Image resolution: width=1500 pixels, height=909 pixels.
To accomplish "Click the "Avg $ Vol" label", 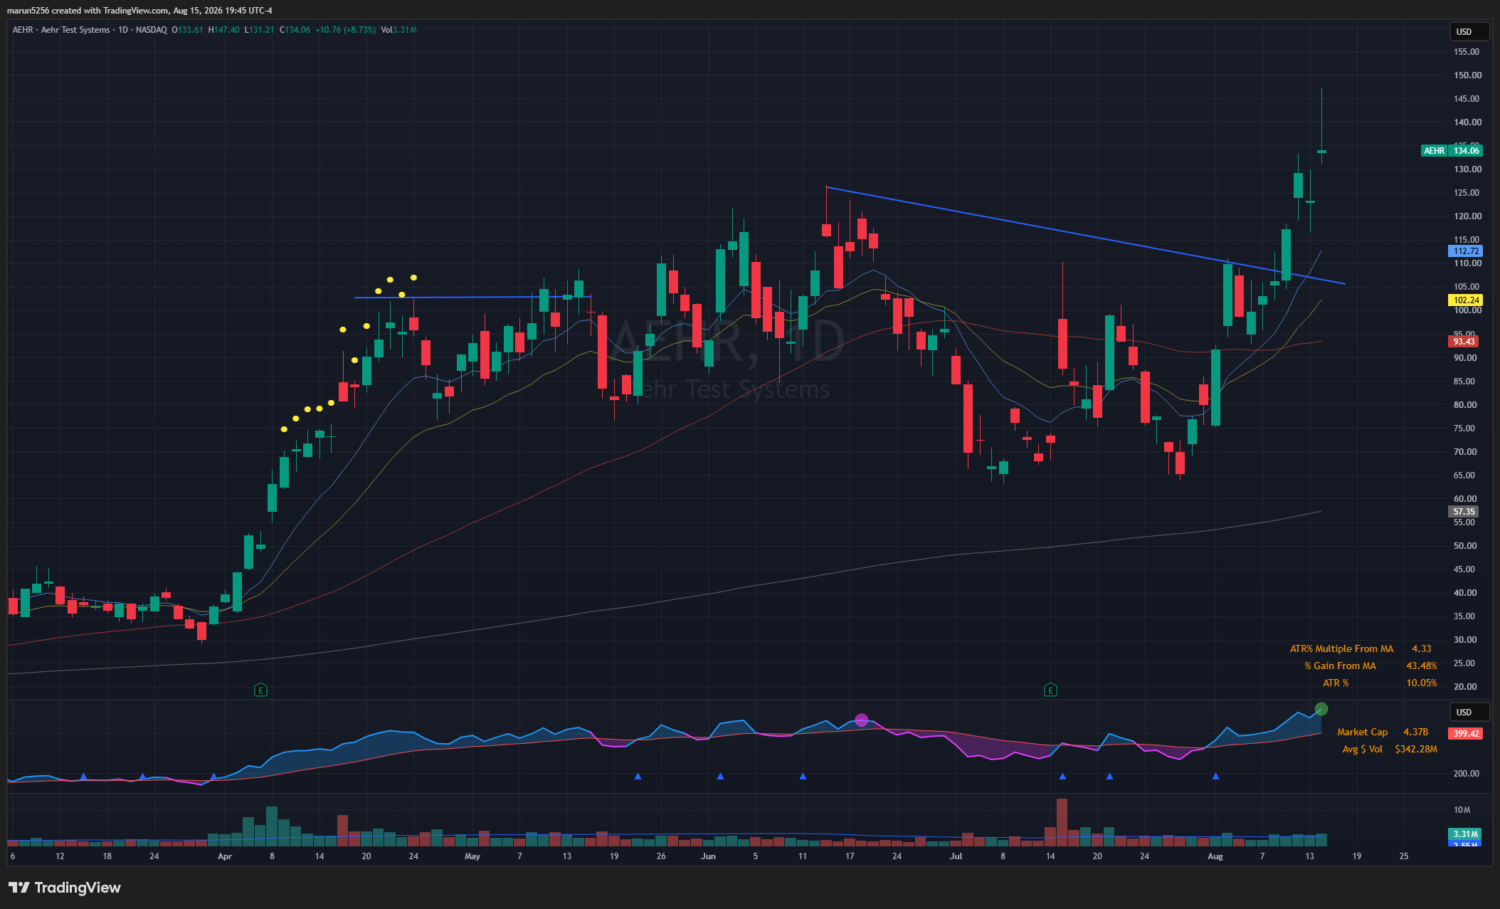I will click(x=1362, y=749).
